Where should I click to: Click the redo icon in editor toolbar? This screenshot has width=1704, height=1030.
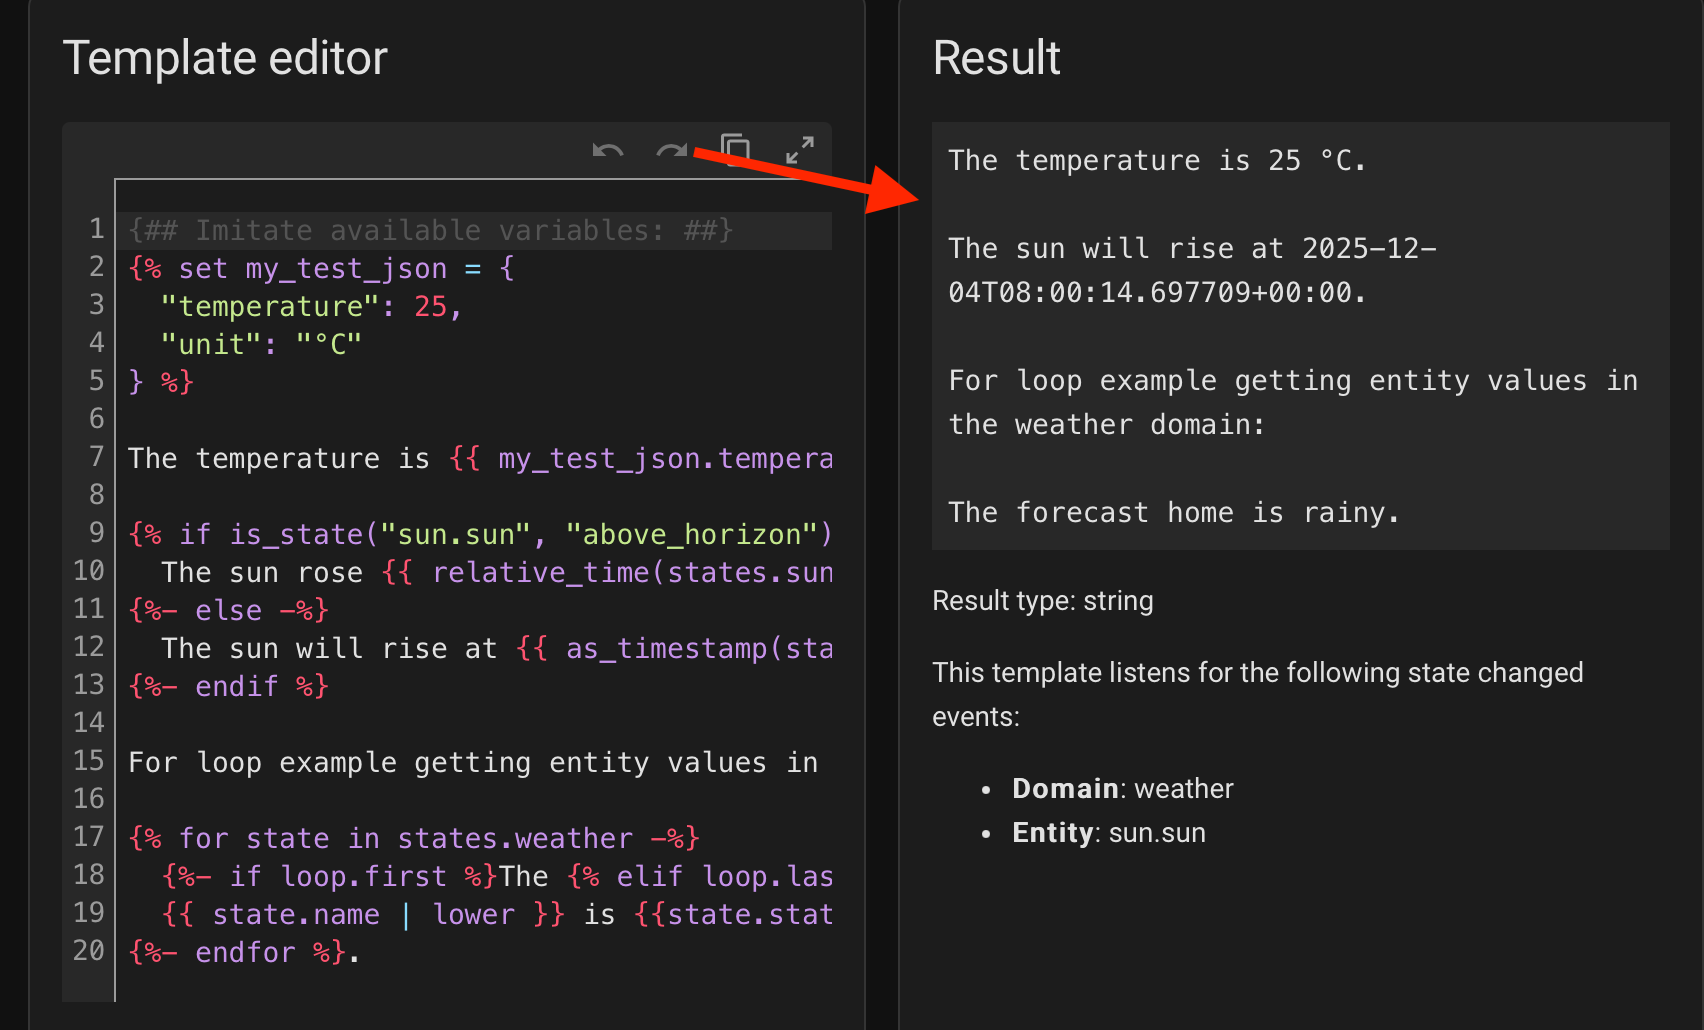[x=671, y=151]
